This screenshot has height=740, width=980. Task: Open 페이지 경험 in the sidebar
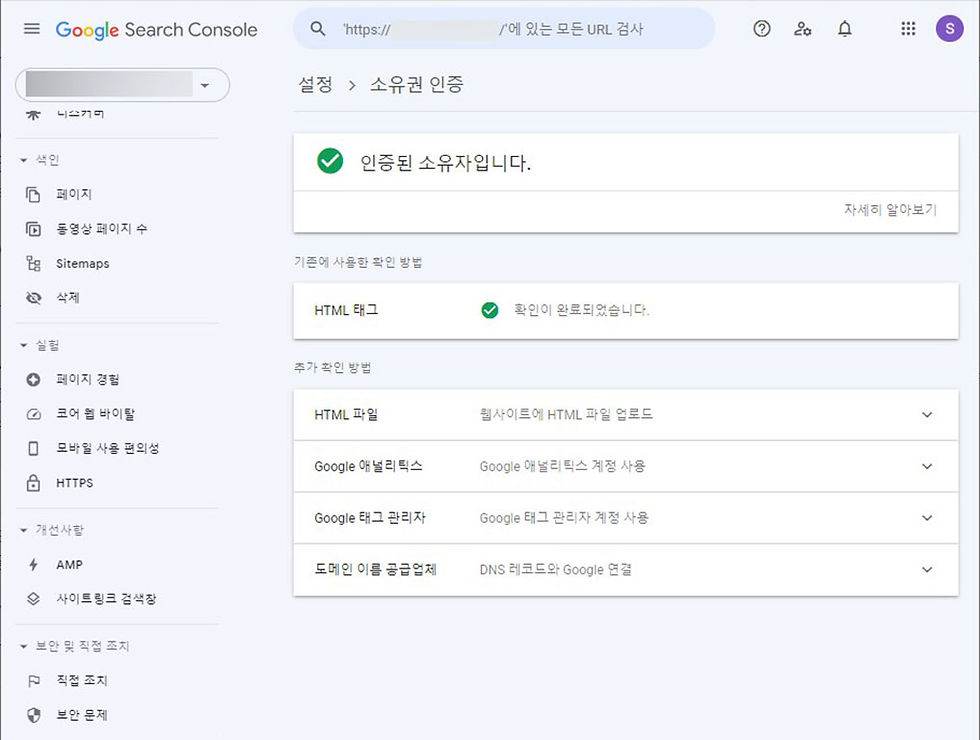click(88, 379)
